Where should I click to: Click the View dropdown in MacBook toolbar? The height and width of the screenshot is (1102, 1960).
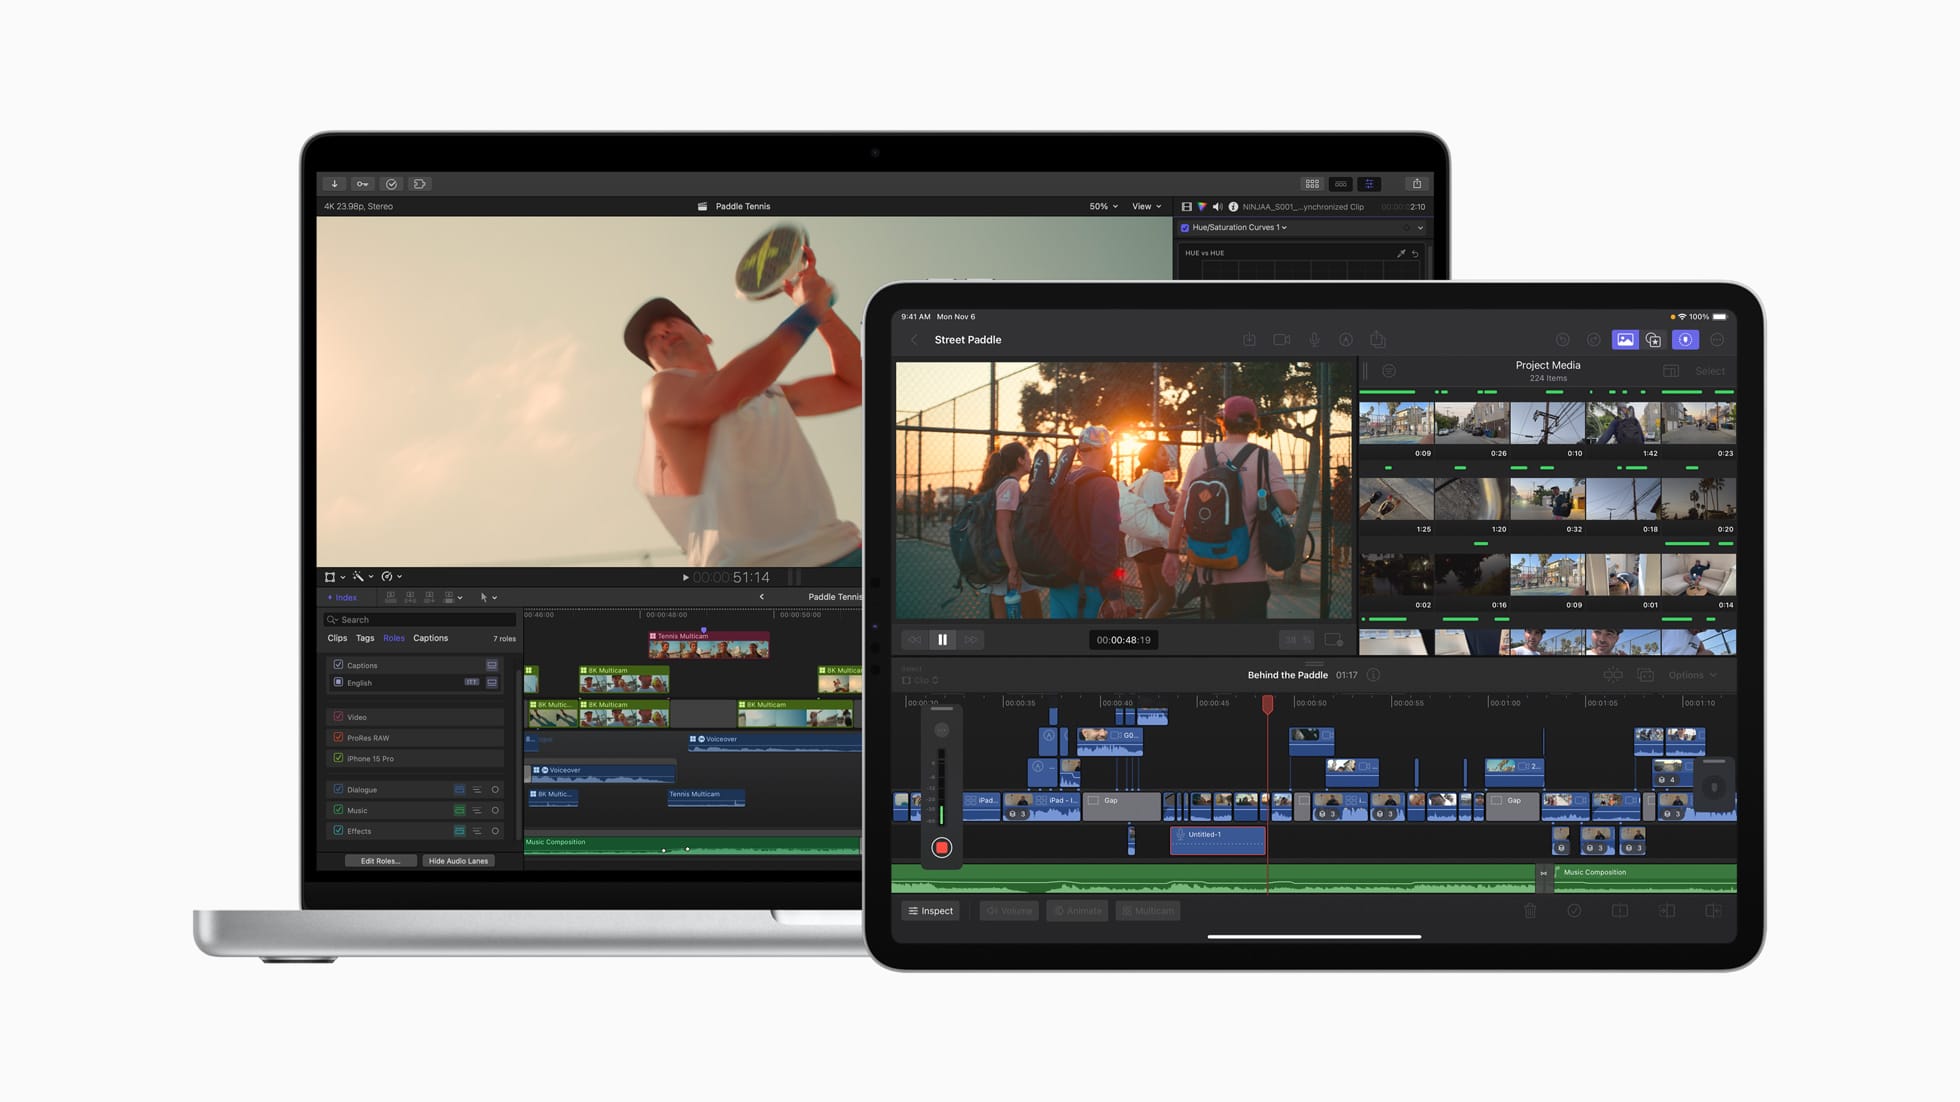1146,206
